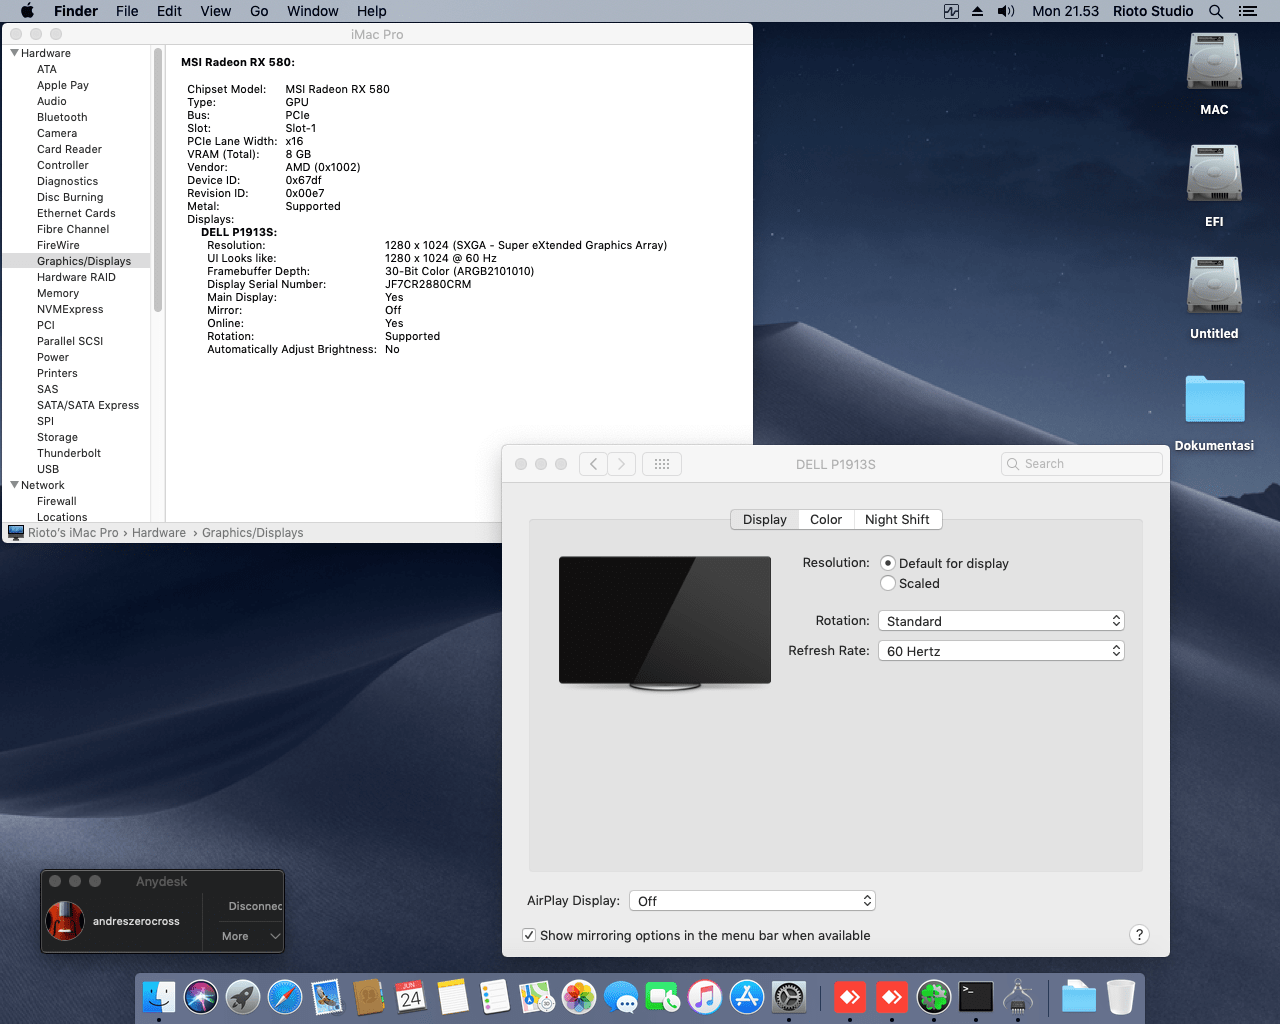Toggle show mirroring options checkbox

[529, 935]
